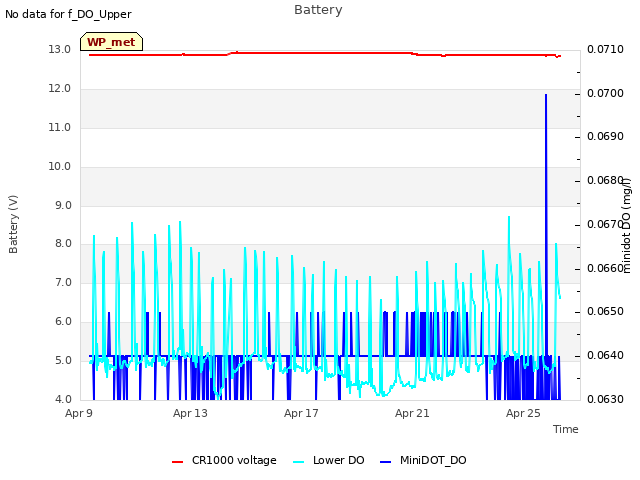Click the cyan Lower DO legend swatch

(x=299, y=462)
